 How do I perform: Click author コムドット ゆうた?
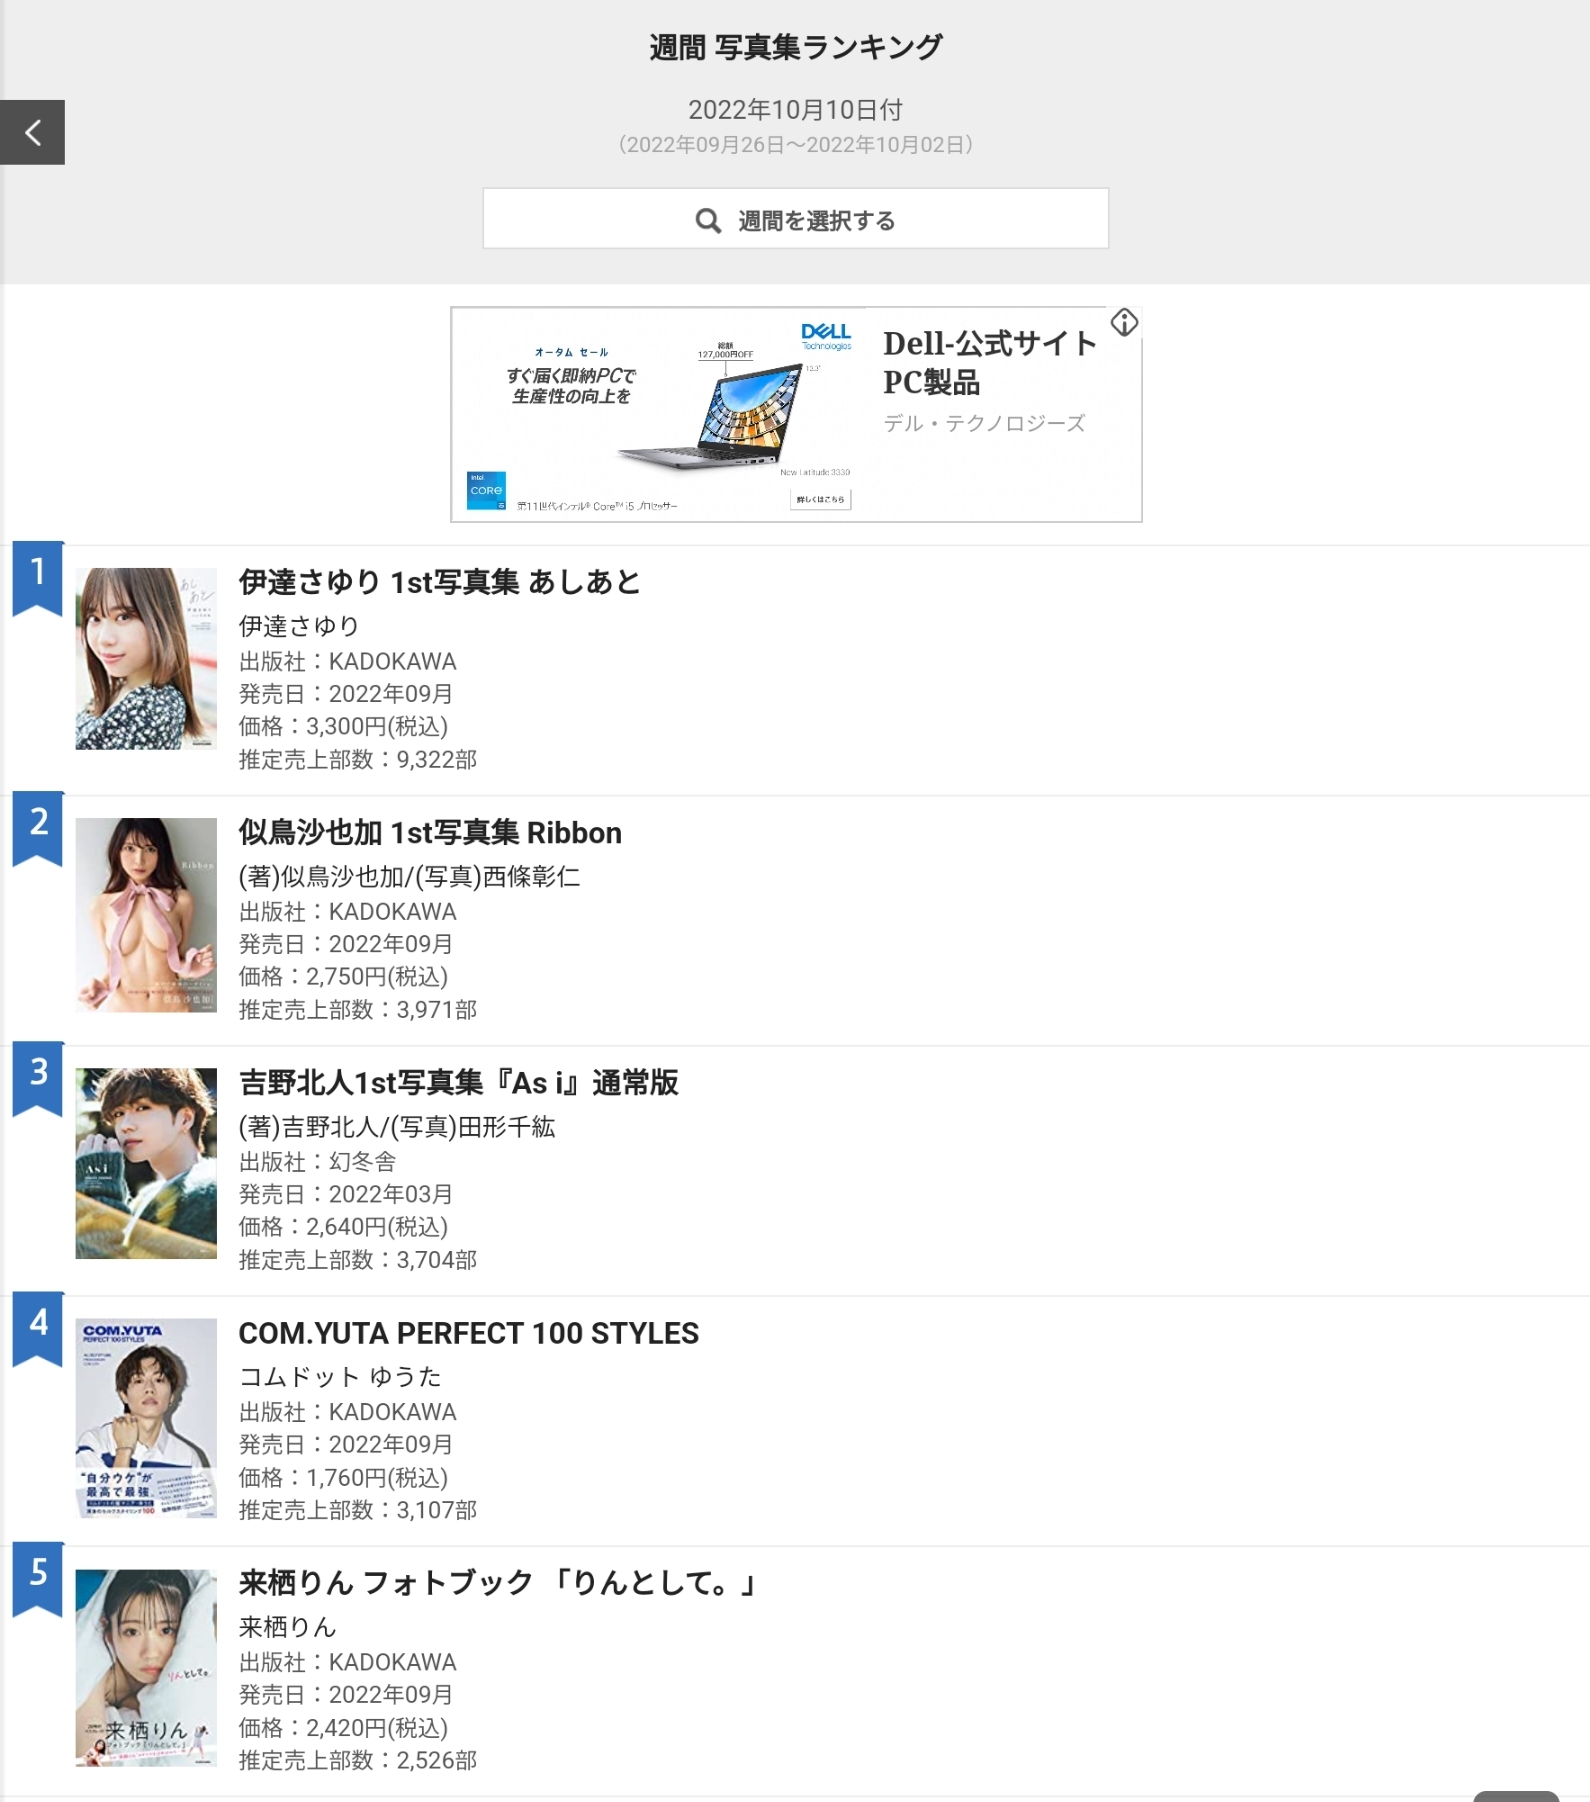[x=339, y=1377]
